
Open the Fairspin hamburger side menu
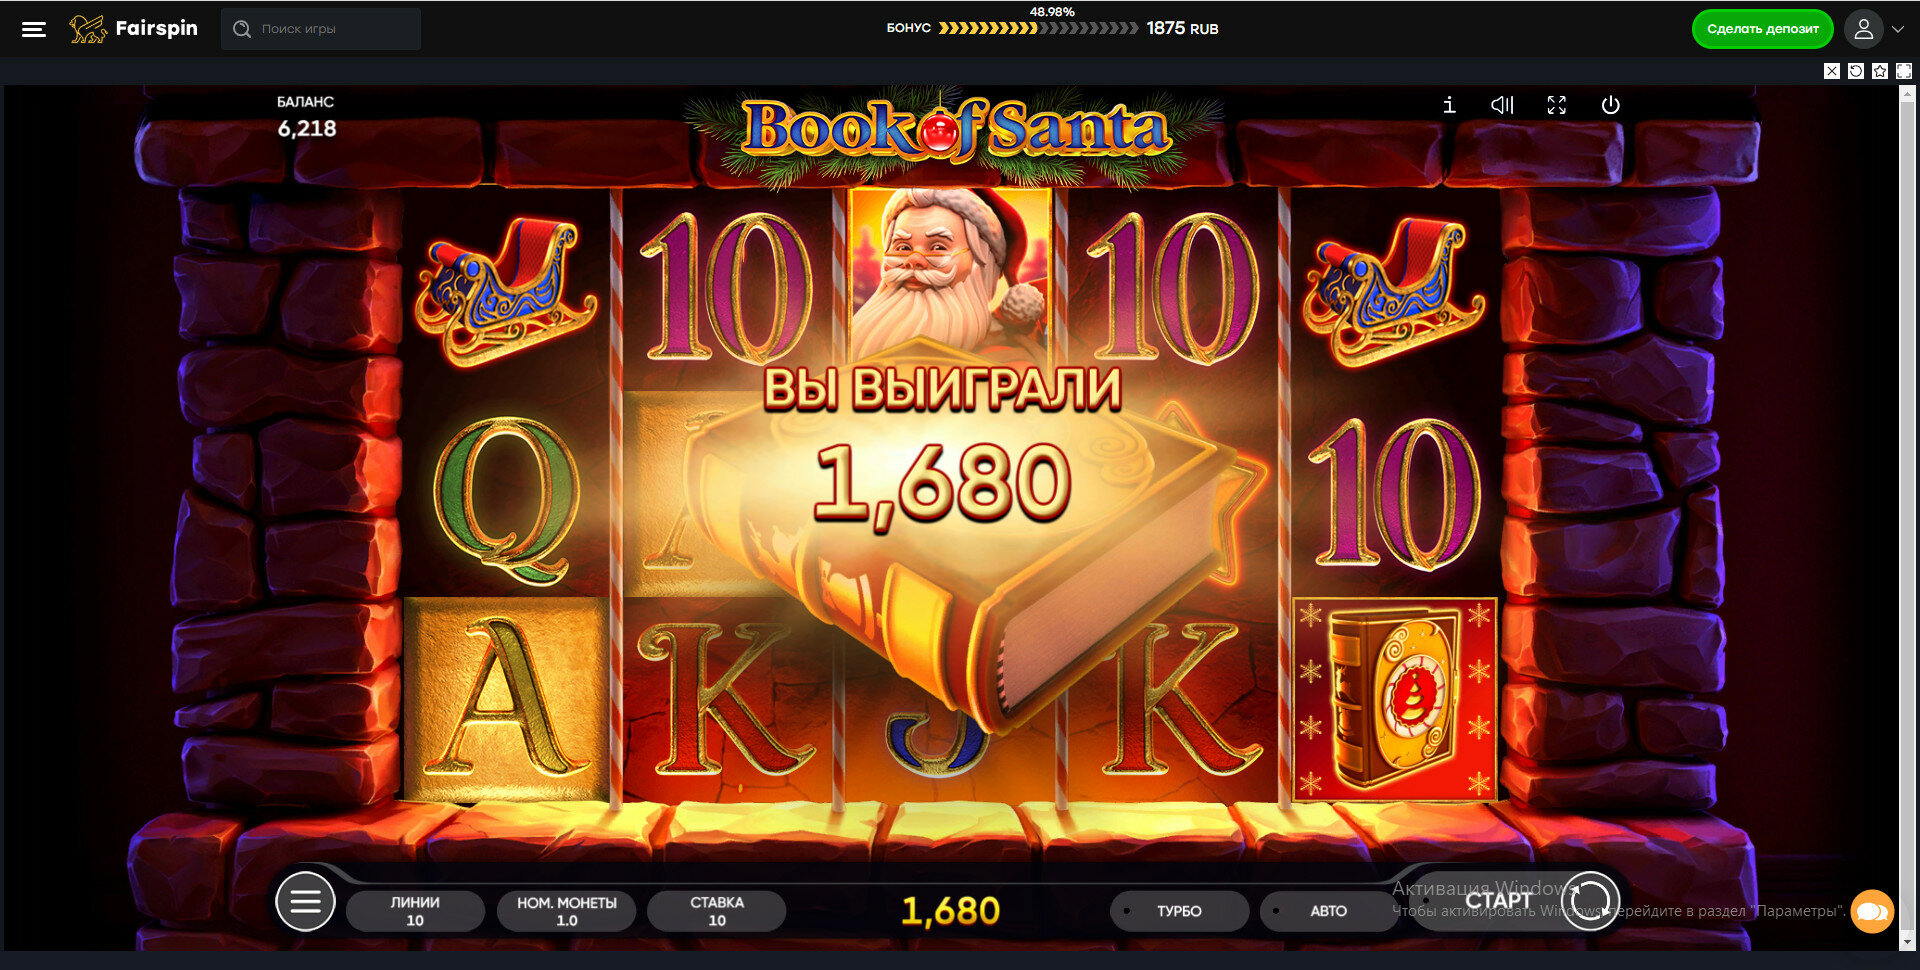[34, 29]
